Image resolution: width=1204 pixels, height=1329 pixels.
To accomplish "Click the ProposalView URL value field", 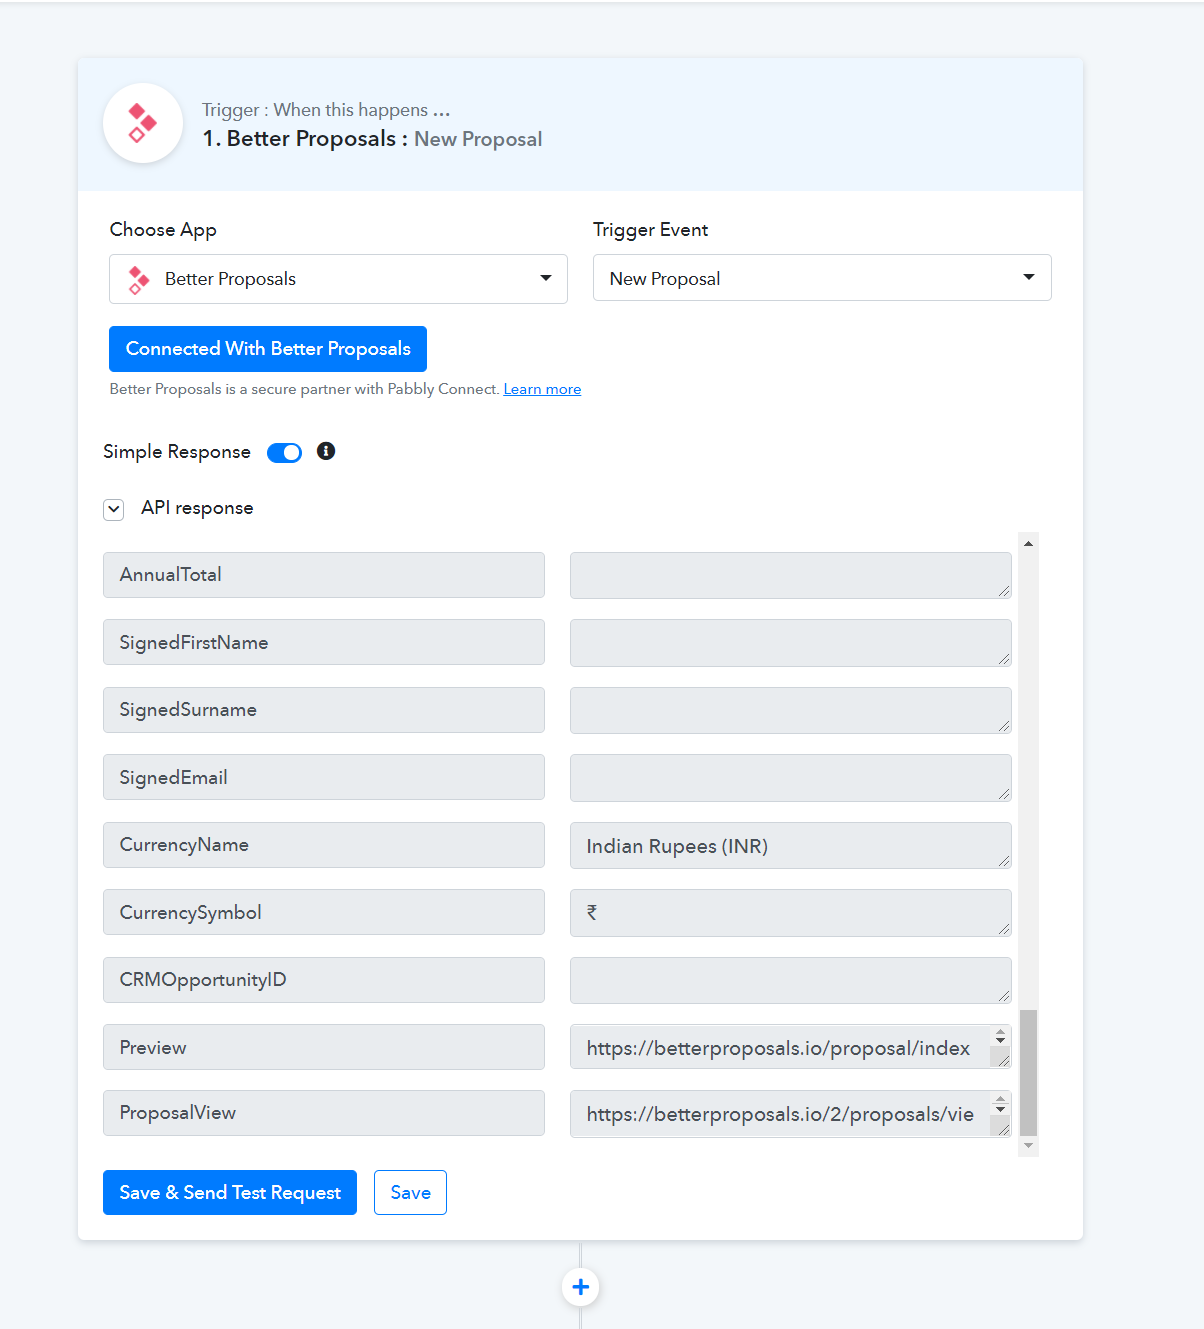I will pos(791,1114).
